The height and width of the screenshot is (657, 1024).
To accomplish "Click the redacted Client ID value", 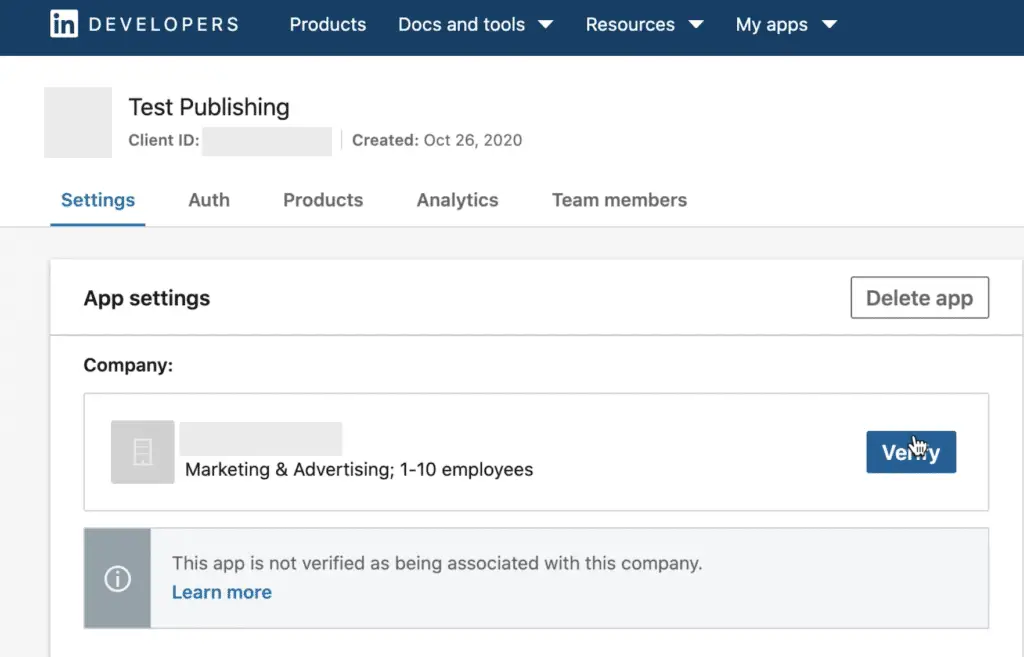I will 266,141.
